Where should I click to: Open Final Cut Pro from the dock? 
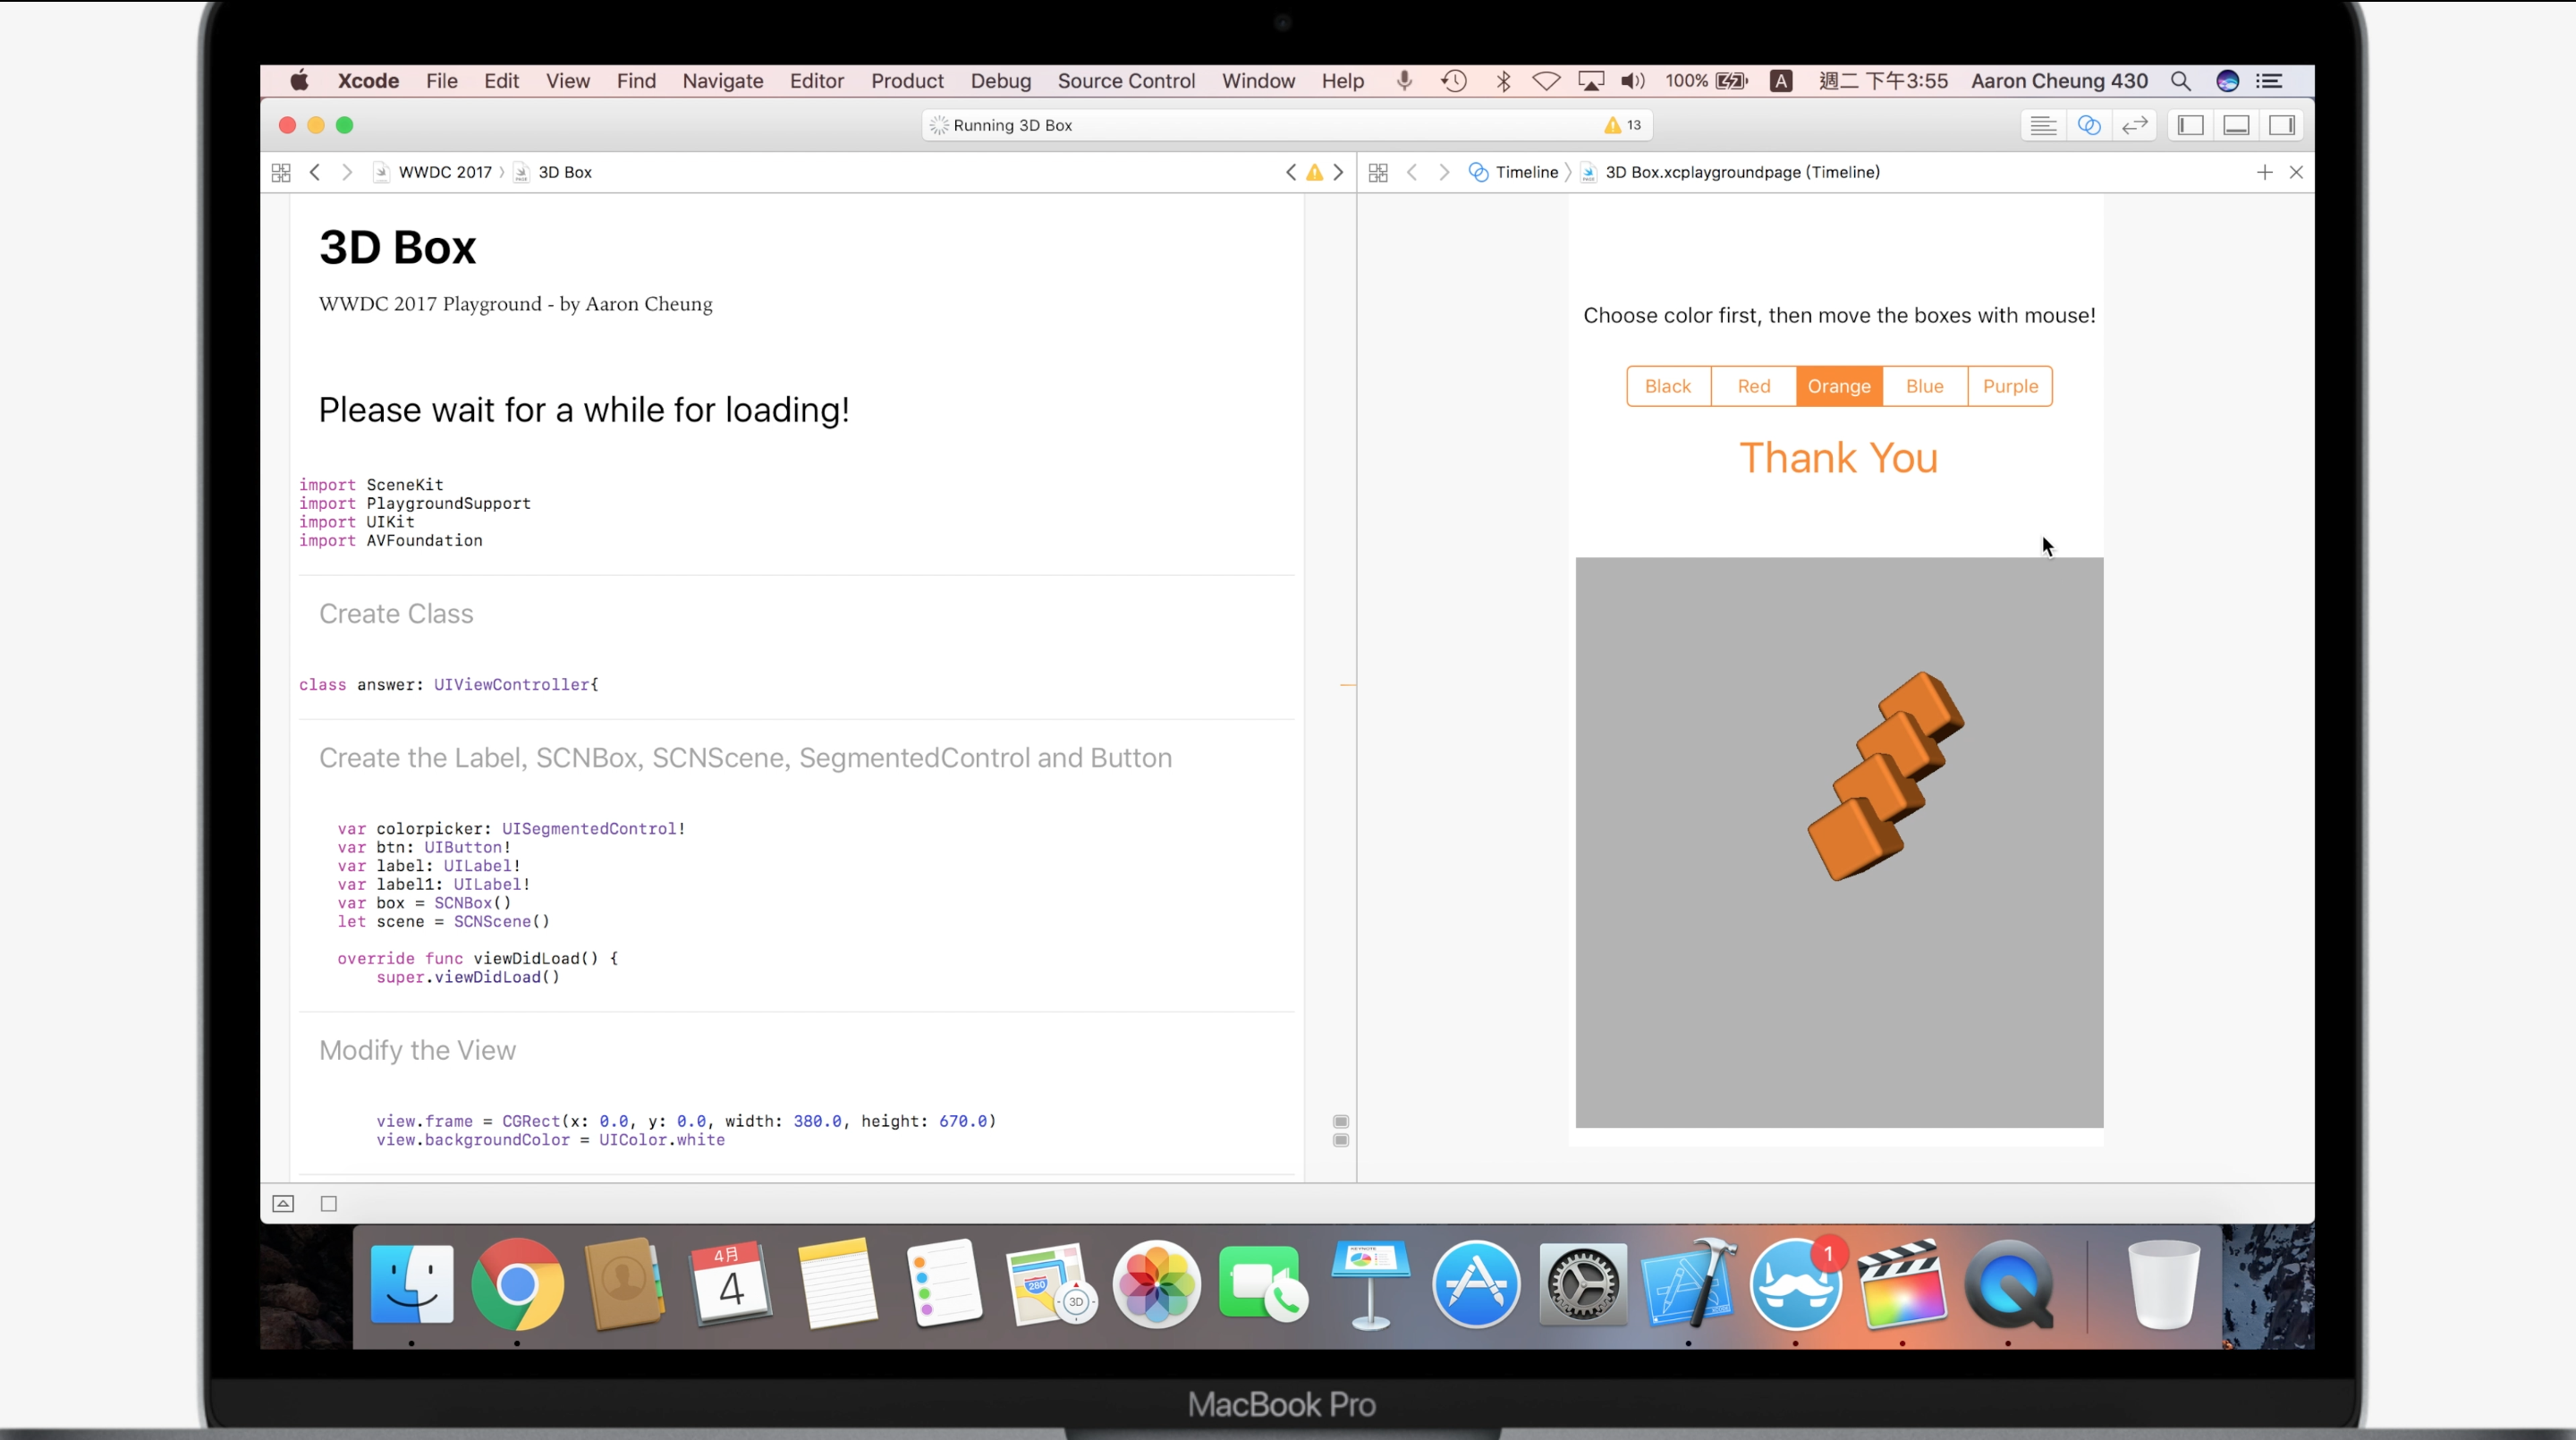coord(1901,1284)
